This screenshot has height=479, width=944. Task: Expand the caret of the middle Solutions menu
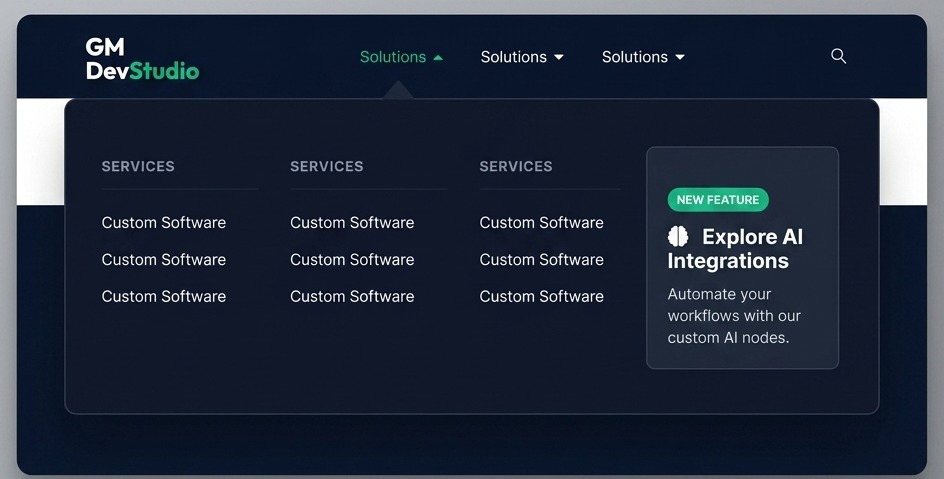559,57
